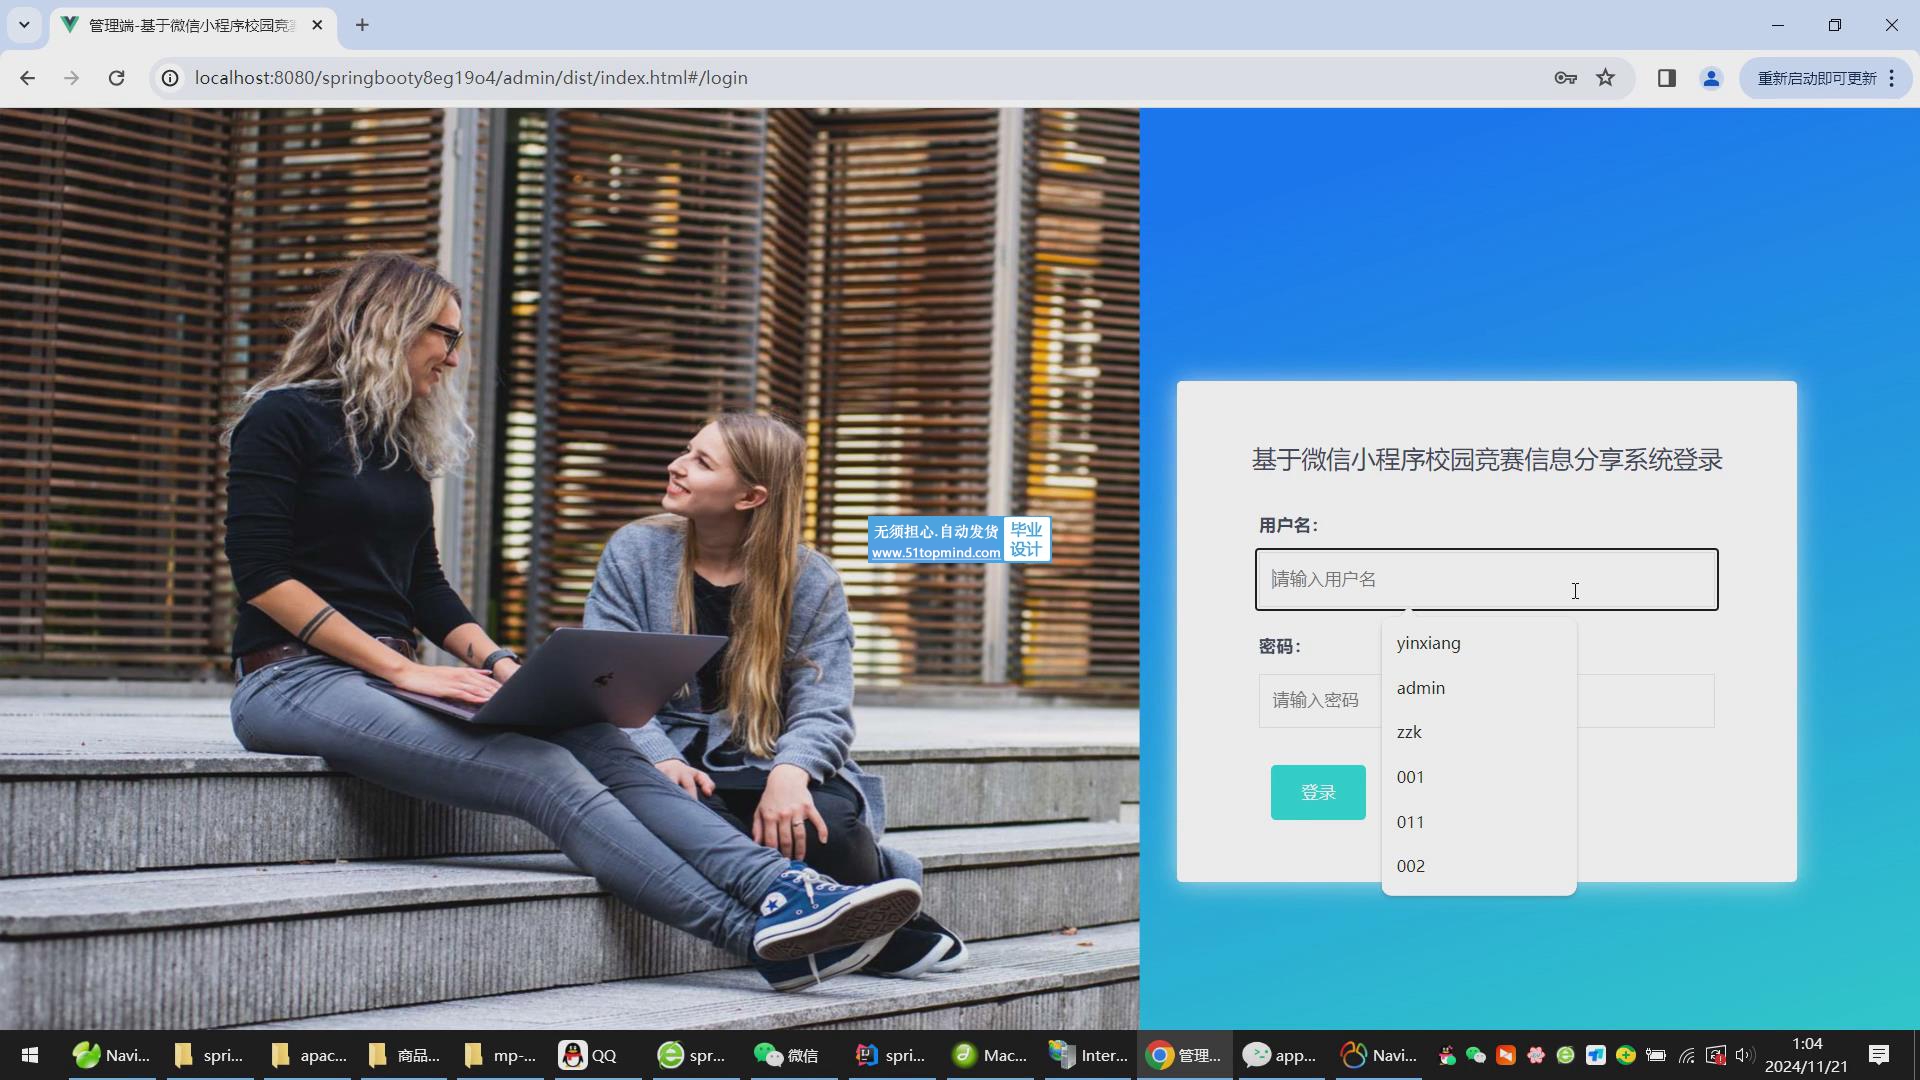This screenshot has height=1080, width=1920.
Task: Switch to the 管理端 browser tab
Action: (190, 25)
